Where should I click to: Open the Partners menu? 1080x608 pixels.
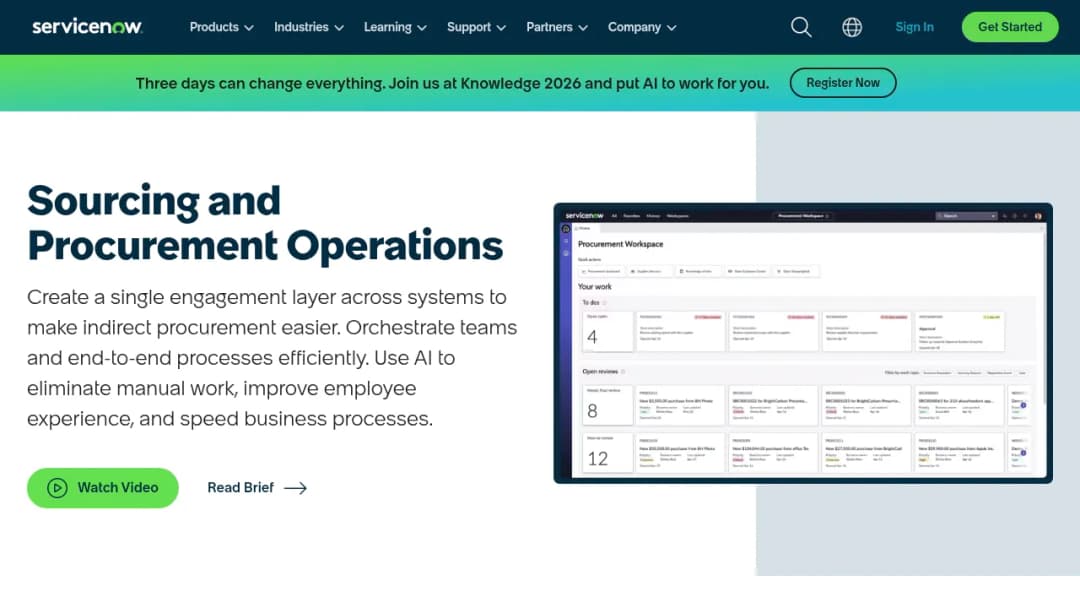pos(557,27)
